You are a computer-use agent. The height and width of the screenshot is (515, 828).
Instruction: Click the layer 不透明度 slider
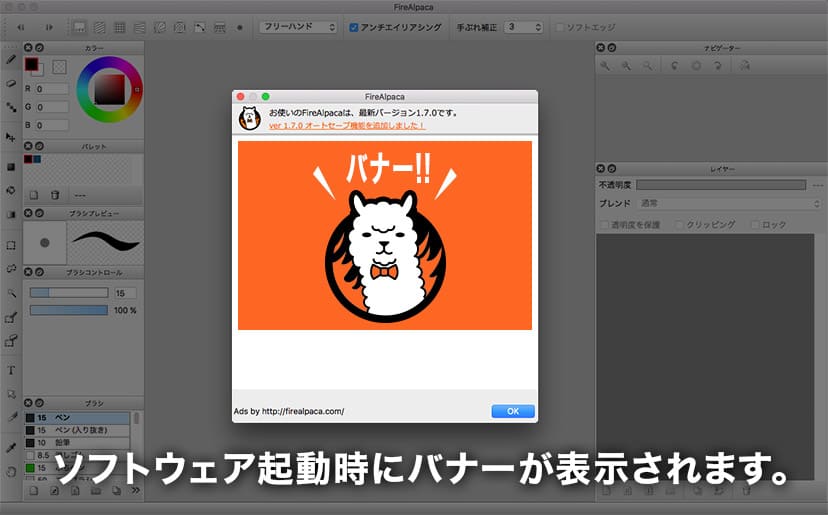[721, 185]
